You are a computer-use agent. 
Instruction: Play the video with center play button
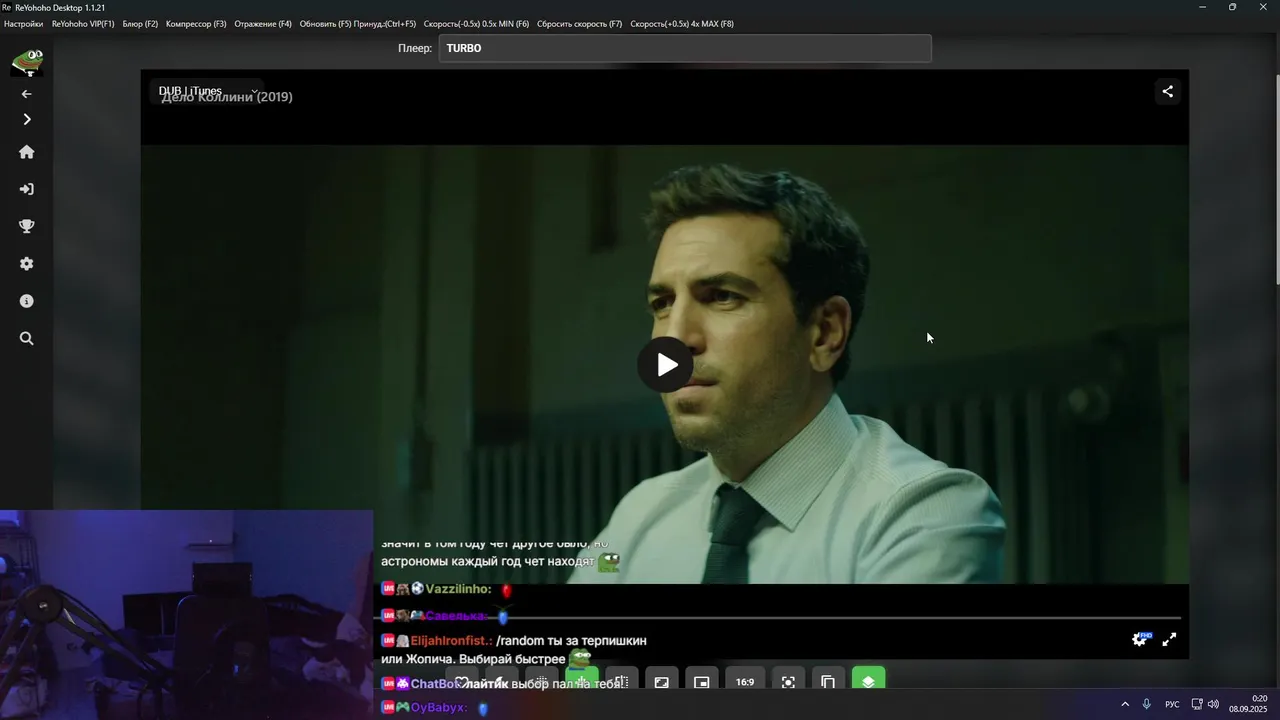click(x=665, y=364)
